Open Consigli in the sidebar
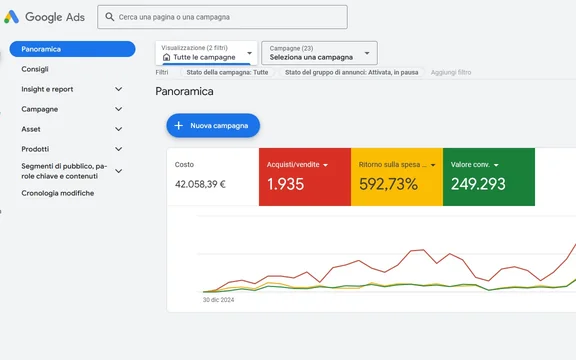Screen dimensions: 576x360 [35, 69]
